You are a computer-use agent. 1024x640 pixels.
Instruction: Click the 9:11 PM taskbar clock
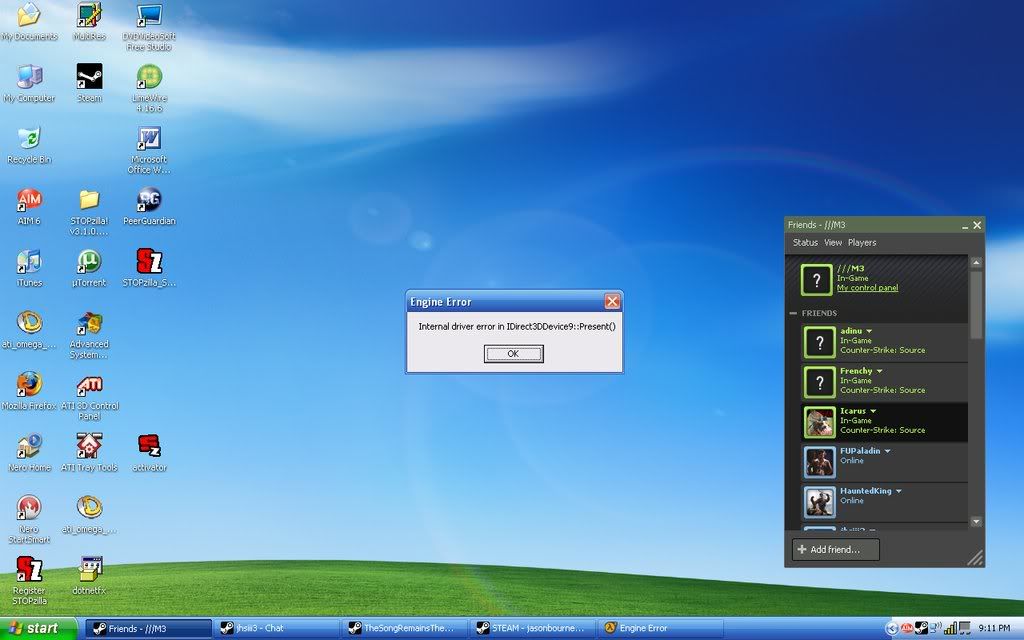(994, 628)
